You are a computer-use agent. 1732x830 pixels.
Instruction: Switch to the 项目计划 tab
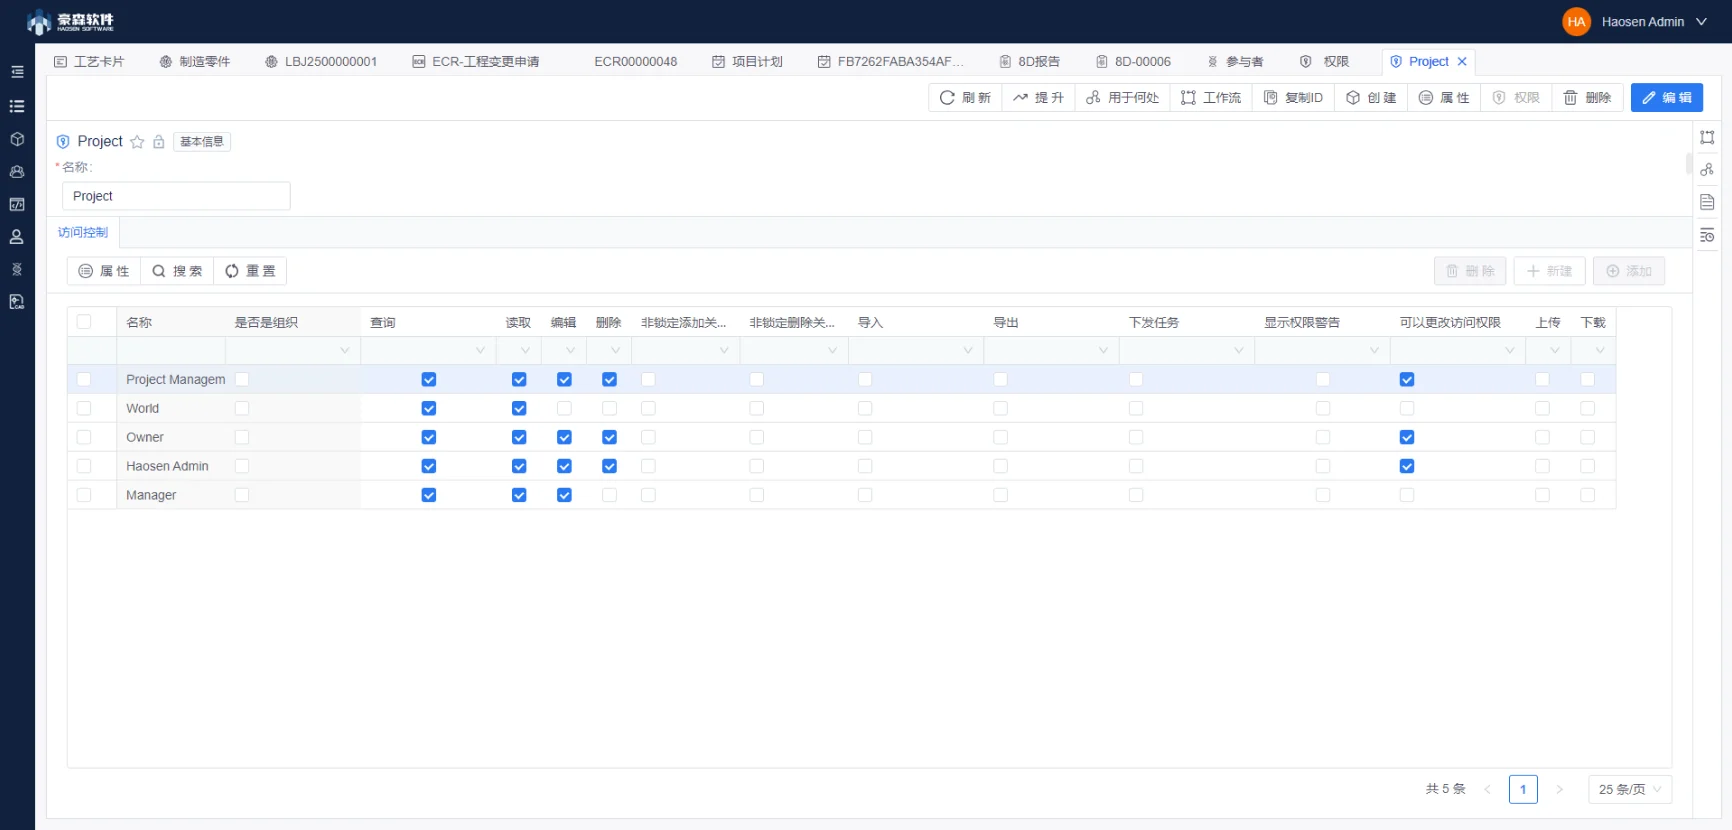(747, 61)
